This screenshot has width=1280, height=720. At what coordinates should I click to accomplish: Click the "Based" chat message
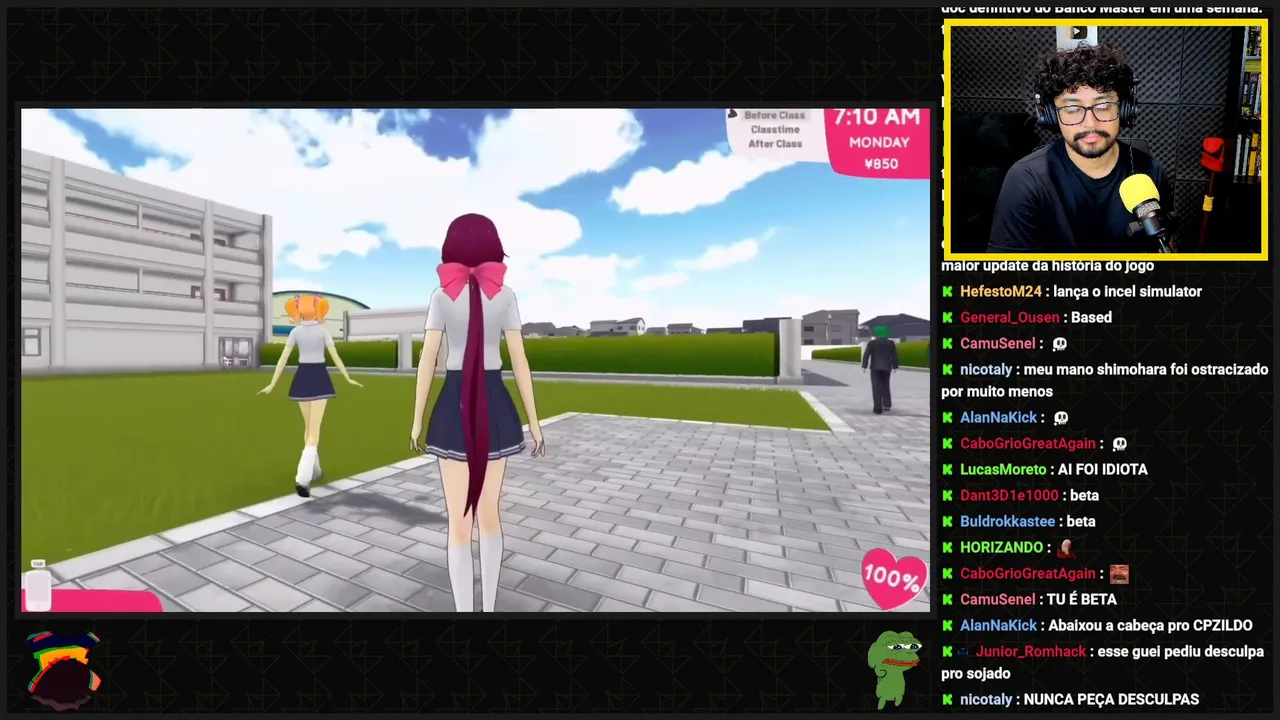pos(1091,317)
